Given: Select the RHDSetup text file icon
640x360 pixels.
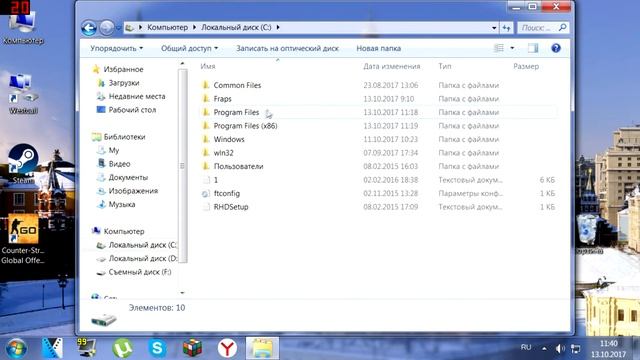Looking at the screenshot, I should pos(206,207).
